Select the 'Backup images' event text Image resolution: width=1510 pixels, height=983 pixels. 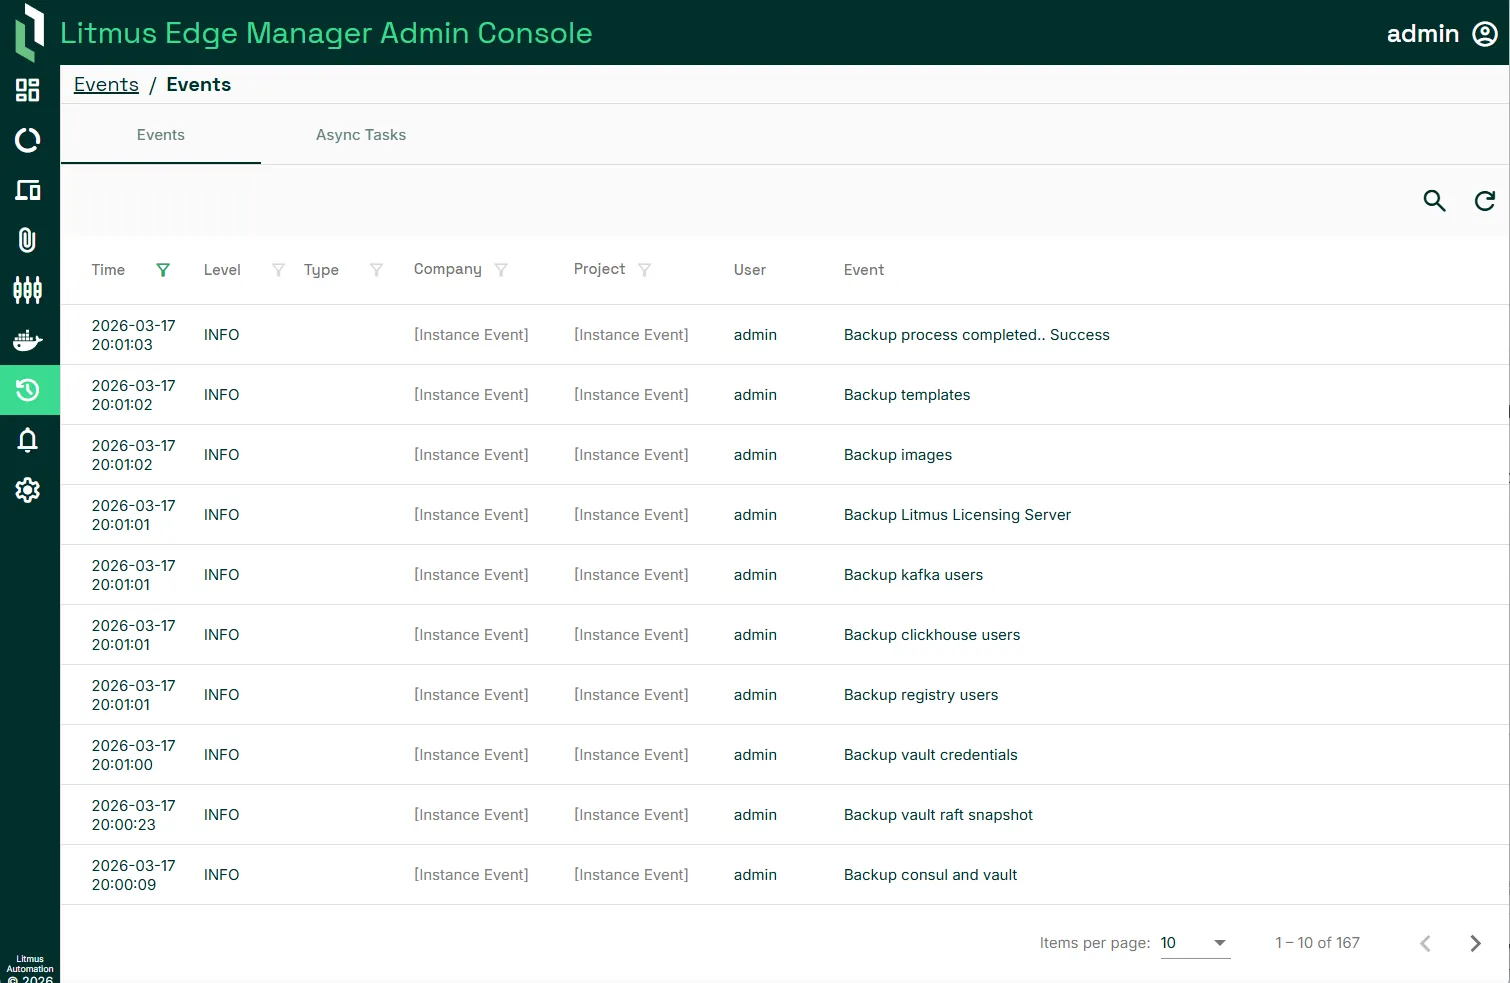tap(898, 455)
